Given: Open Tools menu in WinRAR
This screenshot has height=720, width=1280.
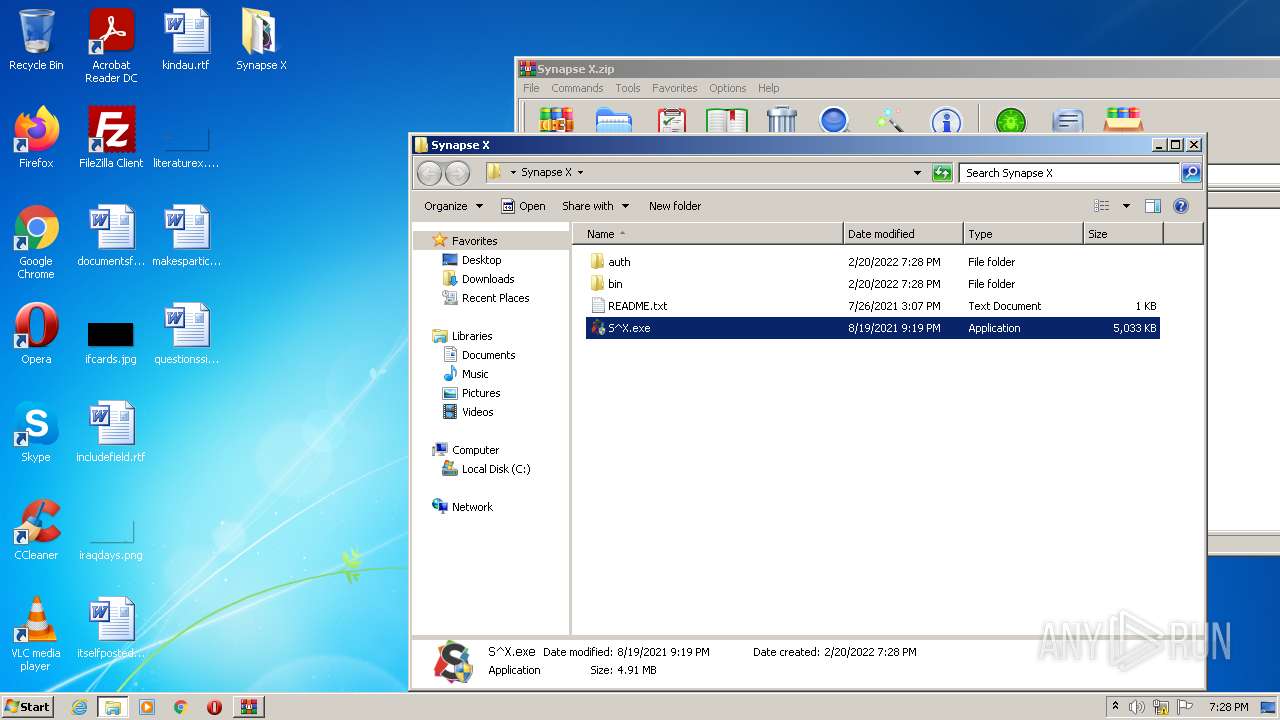Looking at the screenshot, I should point(628,88).
